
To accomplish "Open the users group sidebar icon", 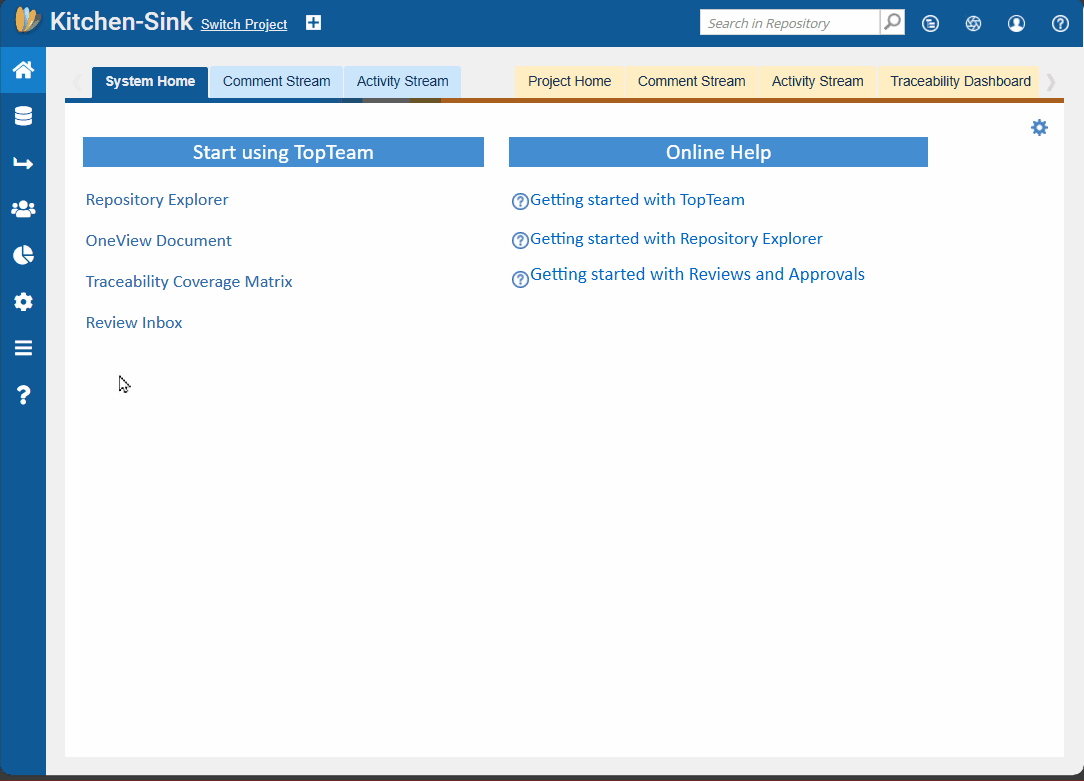I will [x=24, y=209].
